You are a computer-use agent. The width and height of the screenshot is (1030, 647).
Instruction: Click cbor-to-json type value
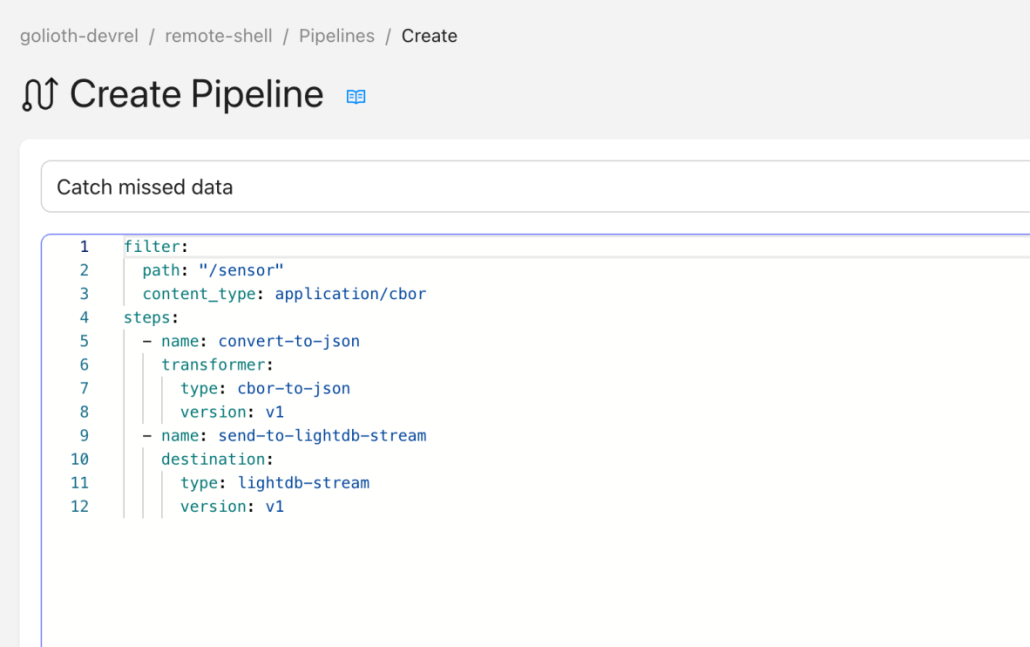click(x=294, y=388)
